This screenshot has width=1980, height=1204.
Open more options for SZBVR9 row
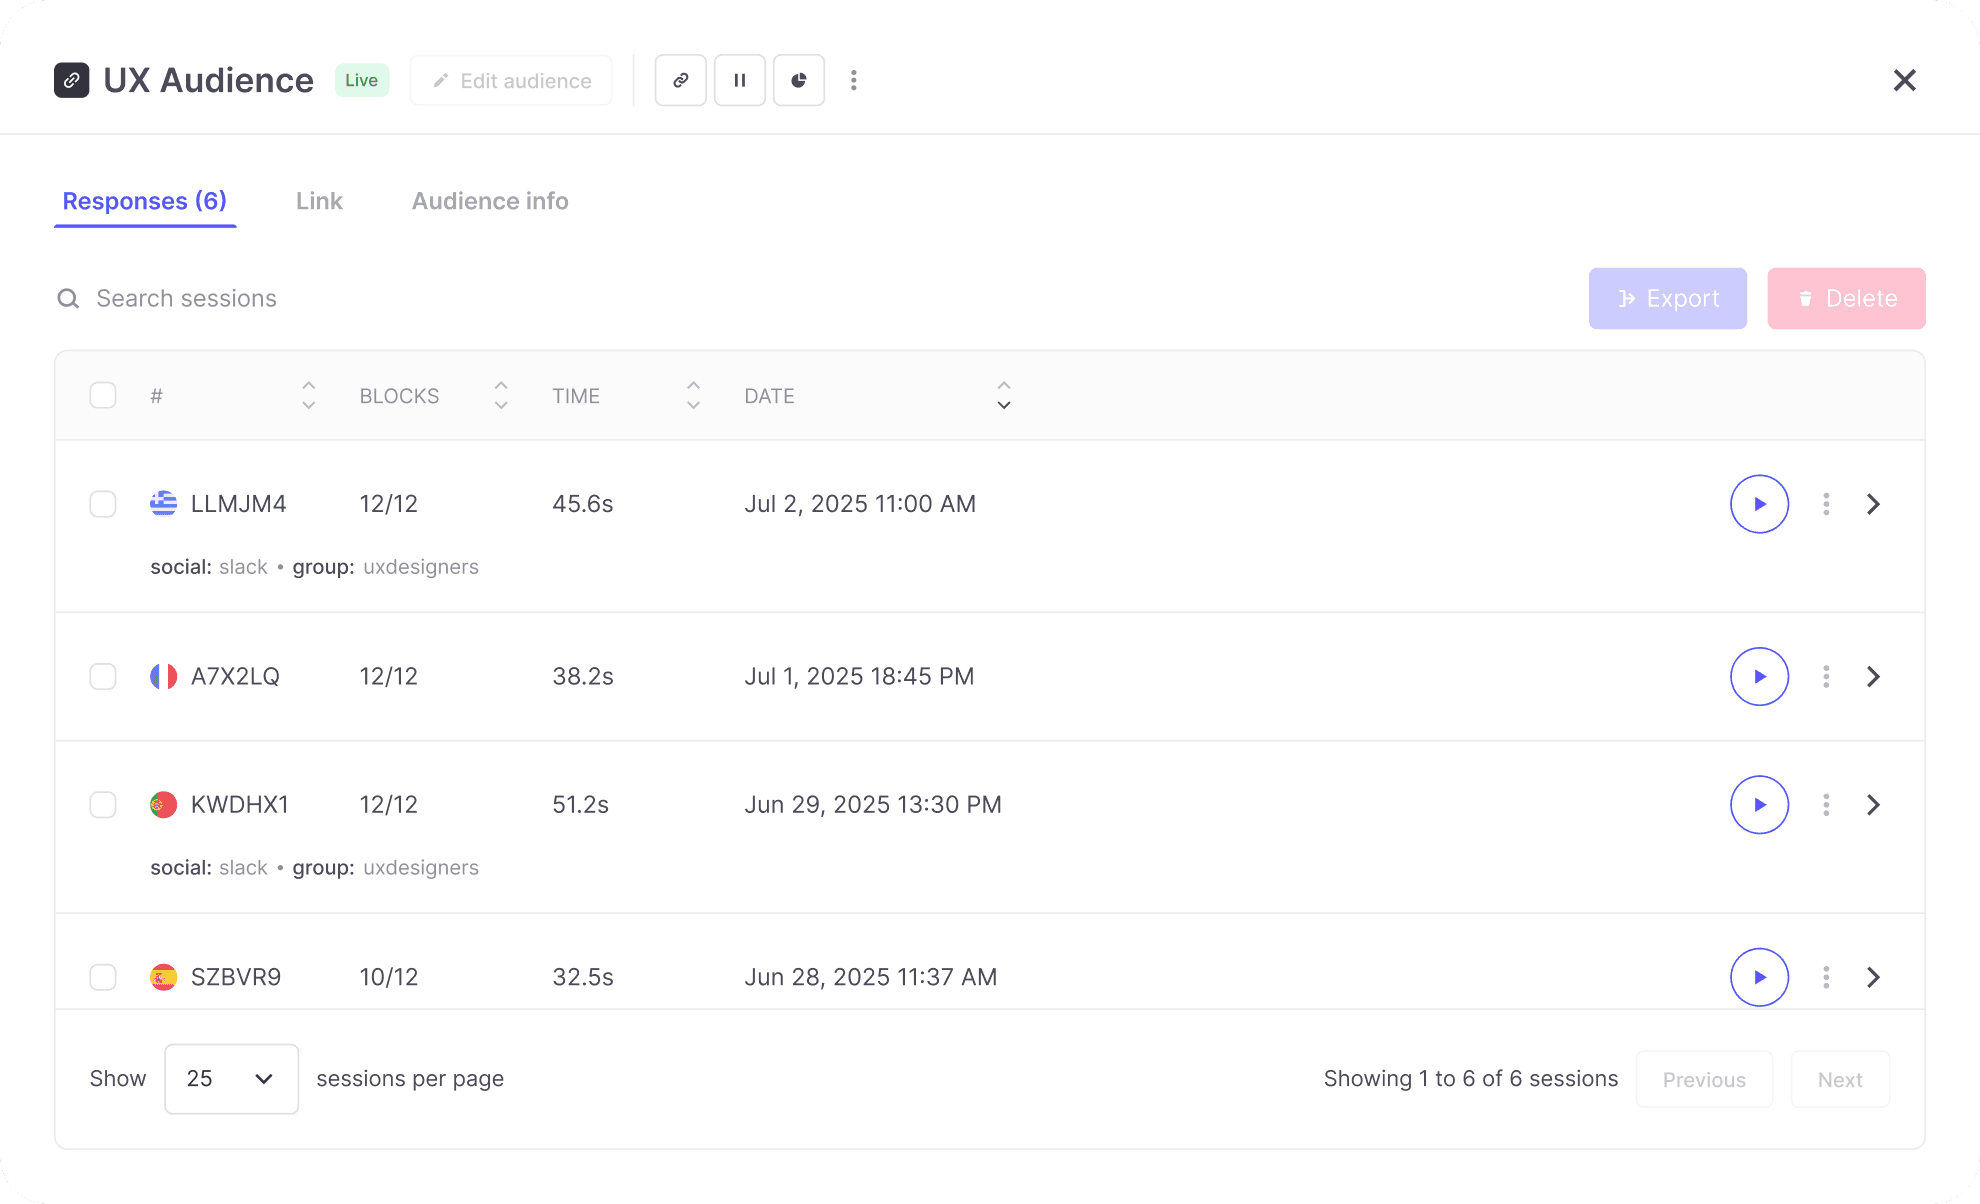pos(1826,977)
